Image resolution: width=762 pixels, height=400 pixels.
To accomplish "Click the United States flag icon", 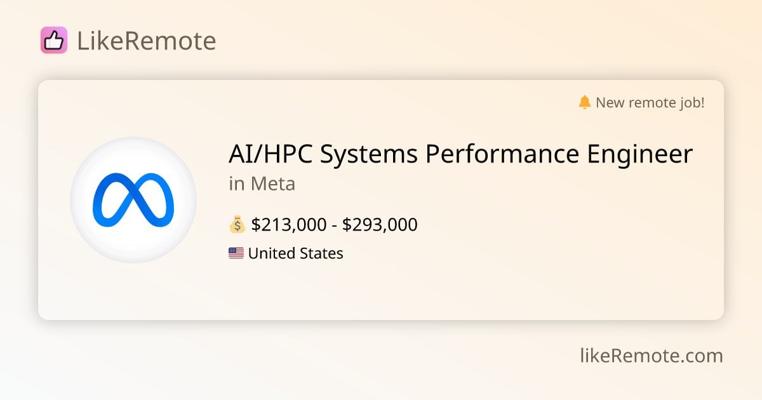I will point(236,253).
